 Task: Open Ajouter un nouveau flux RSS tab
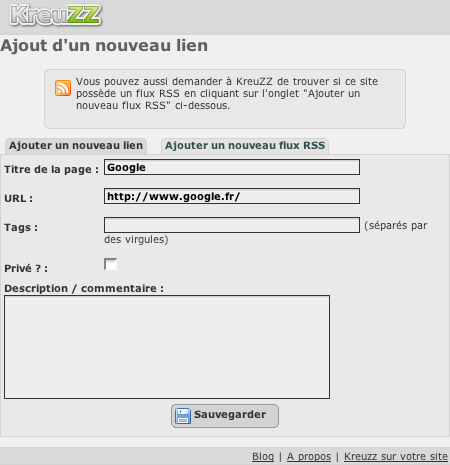245,146
